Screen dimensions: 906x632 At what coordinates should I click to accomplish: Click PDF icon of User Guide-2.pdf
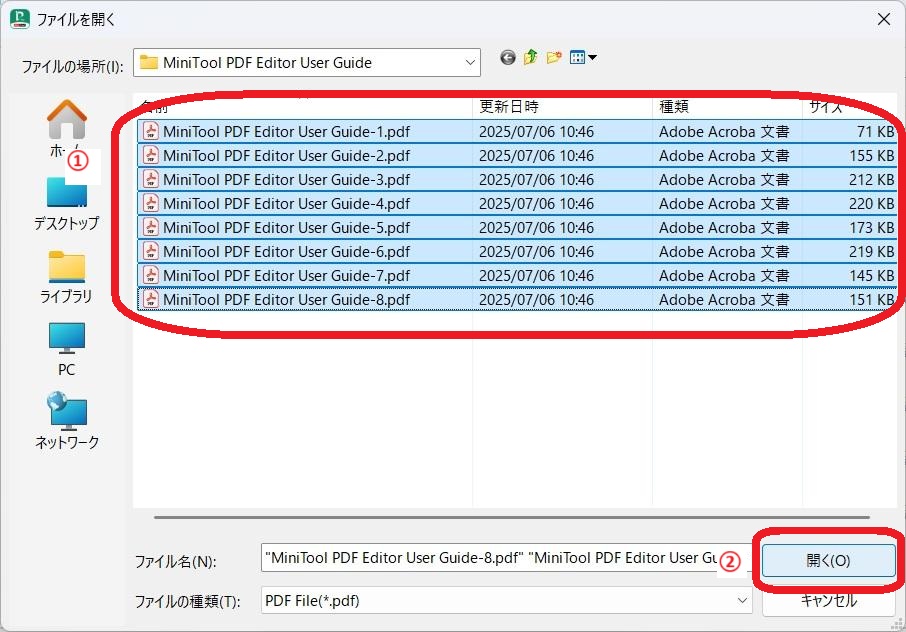[151, 155]
